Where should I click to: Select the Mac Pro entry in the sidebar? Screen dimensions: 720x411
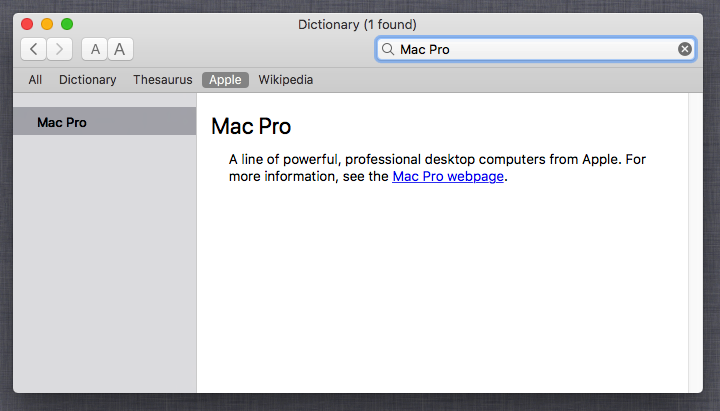click(x=105, y=121)
